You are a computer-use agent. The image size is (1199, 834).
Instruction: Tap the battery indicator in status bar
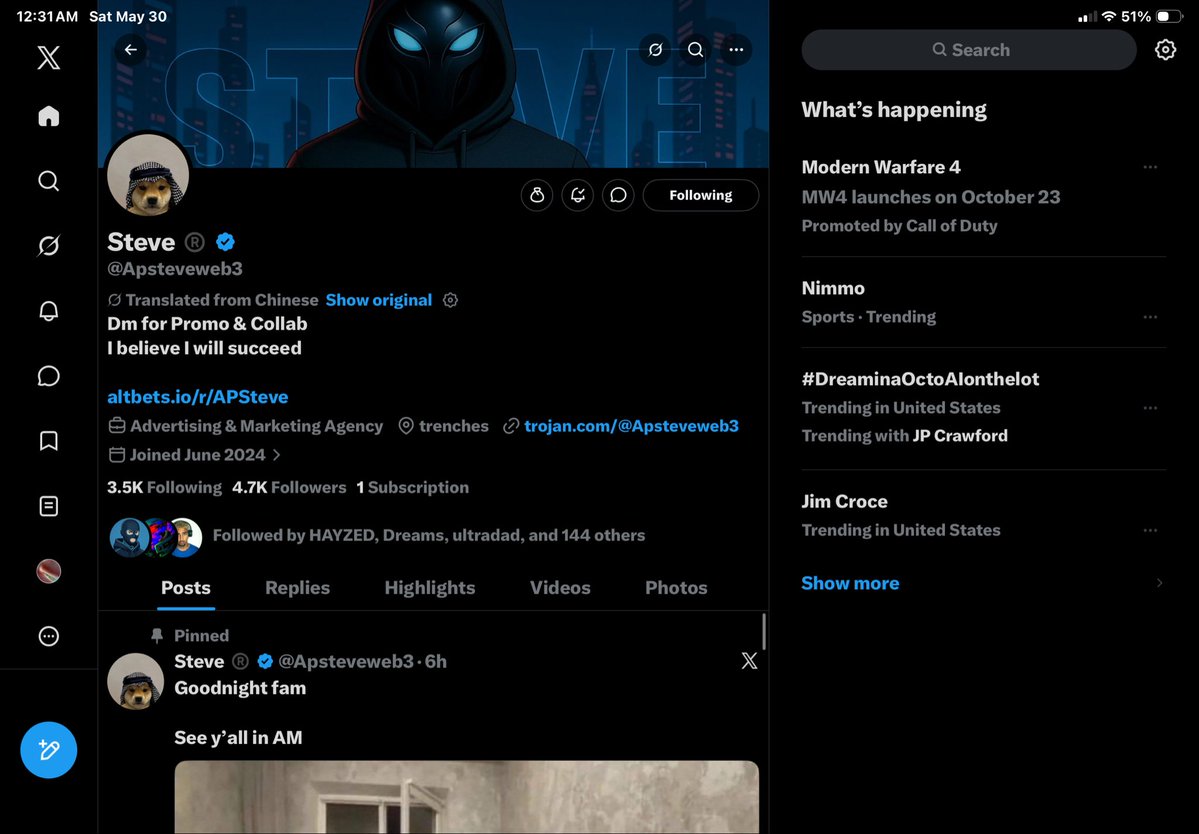1168,16
